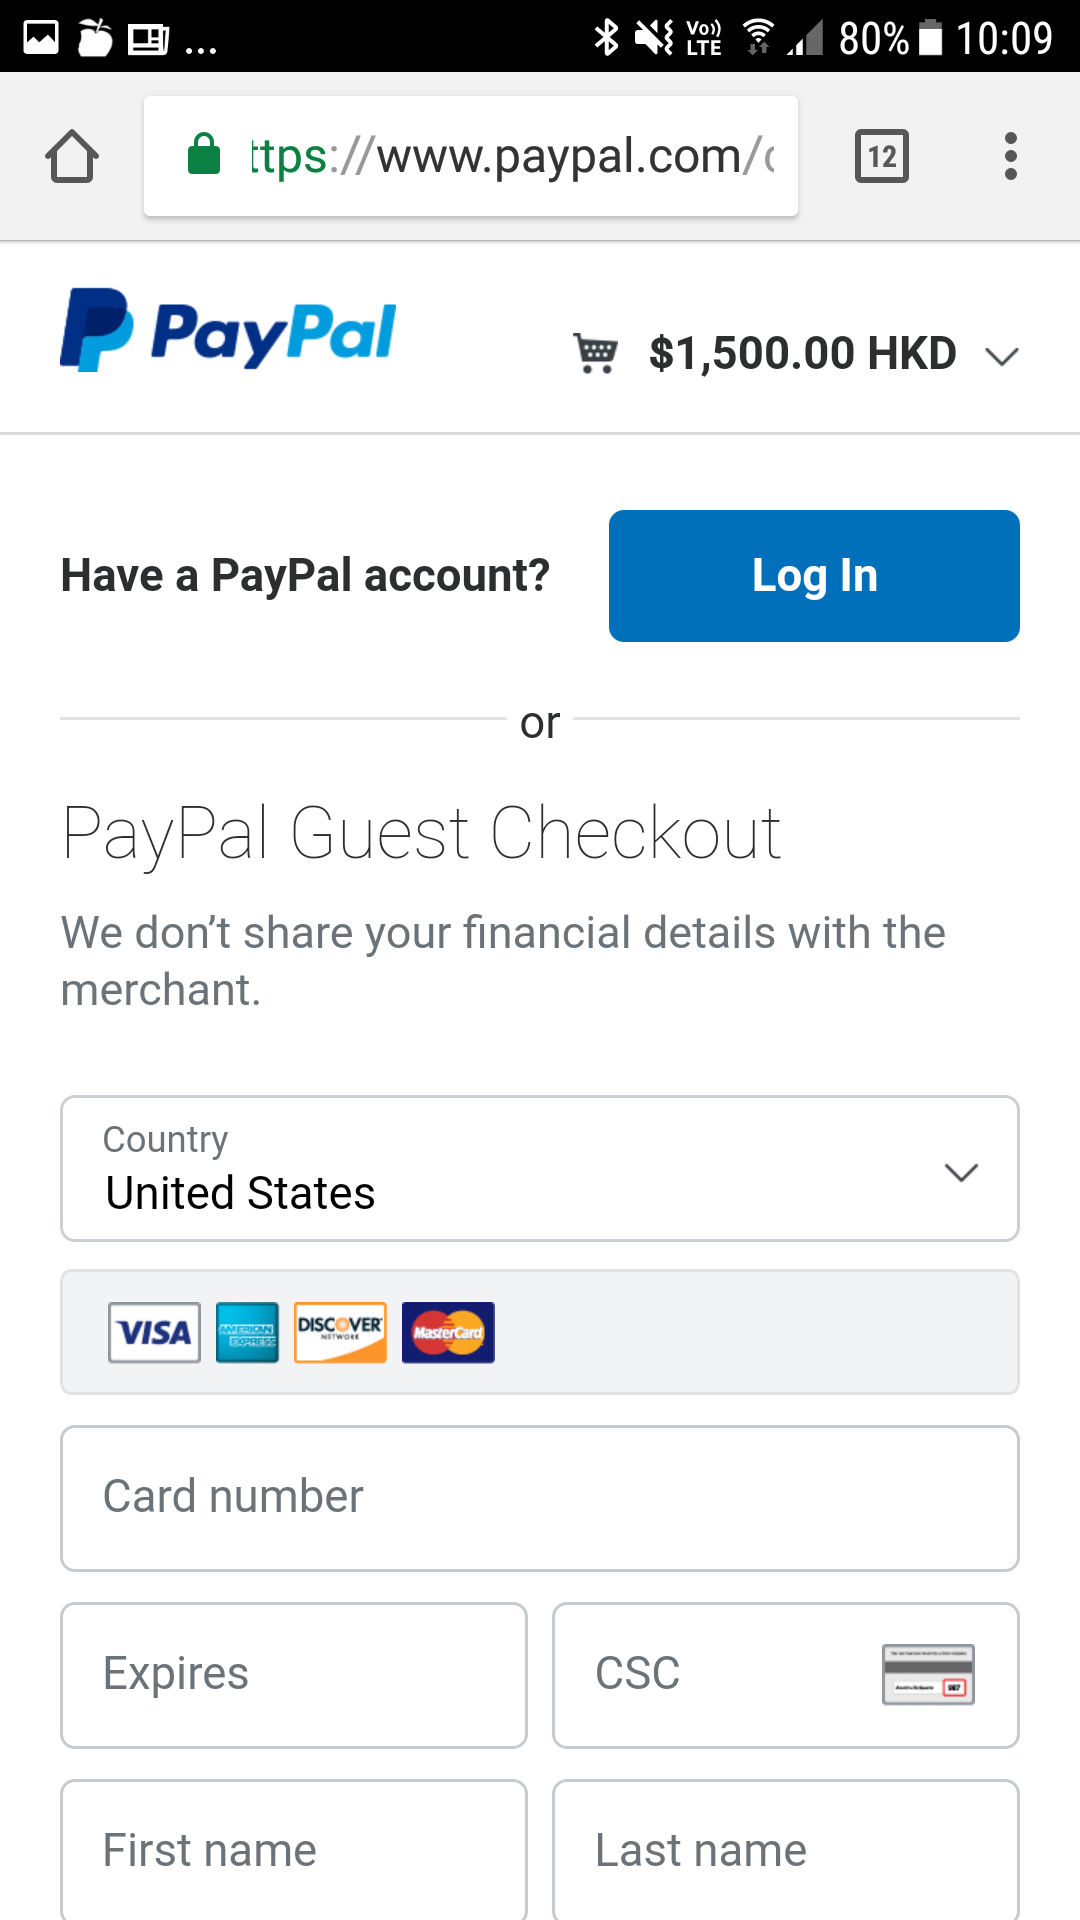Tap the CSC card hint icon
Image resolution: width=1080 pixels, height=1920 pixels.
tap(928, 1674)
